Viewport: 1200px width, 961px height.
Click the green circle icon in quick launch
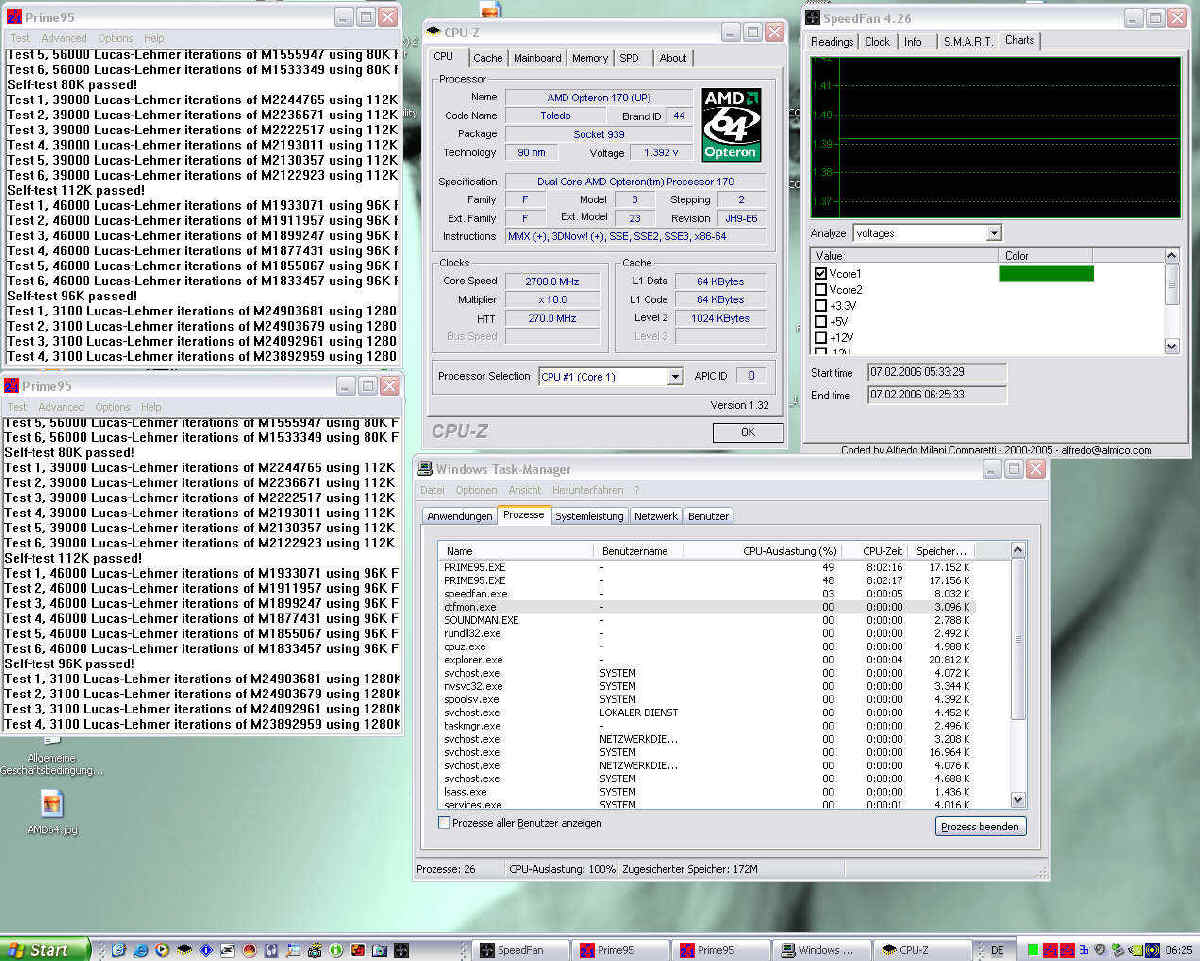point(337,950)
